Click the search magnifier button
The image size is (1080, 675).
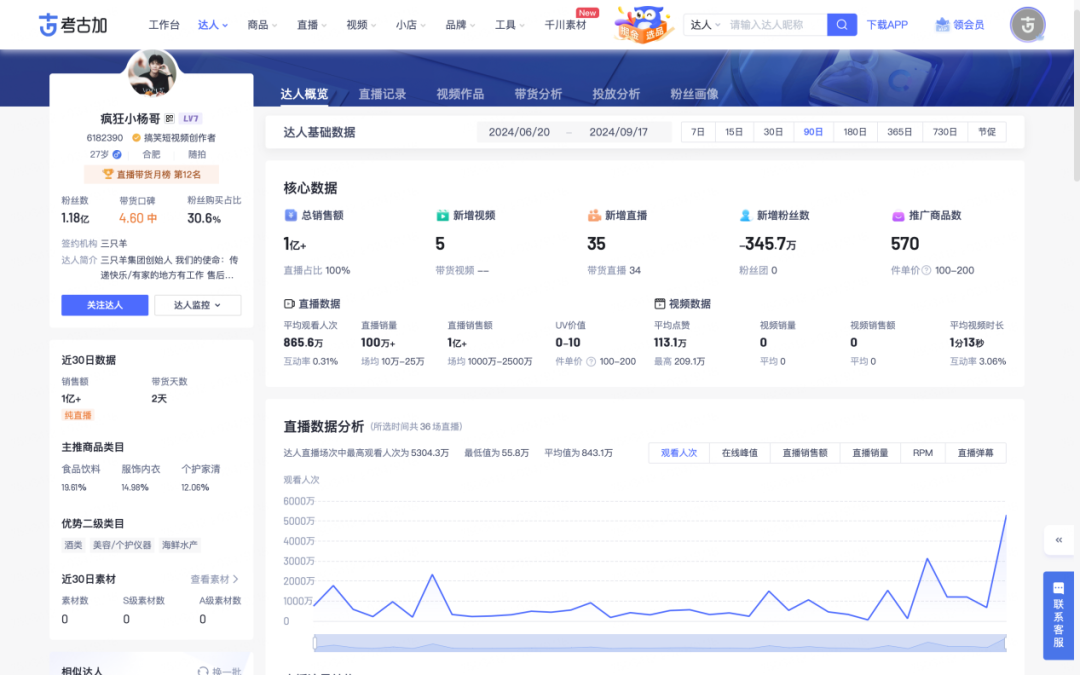coord(842,24)
